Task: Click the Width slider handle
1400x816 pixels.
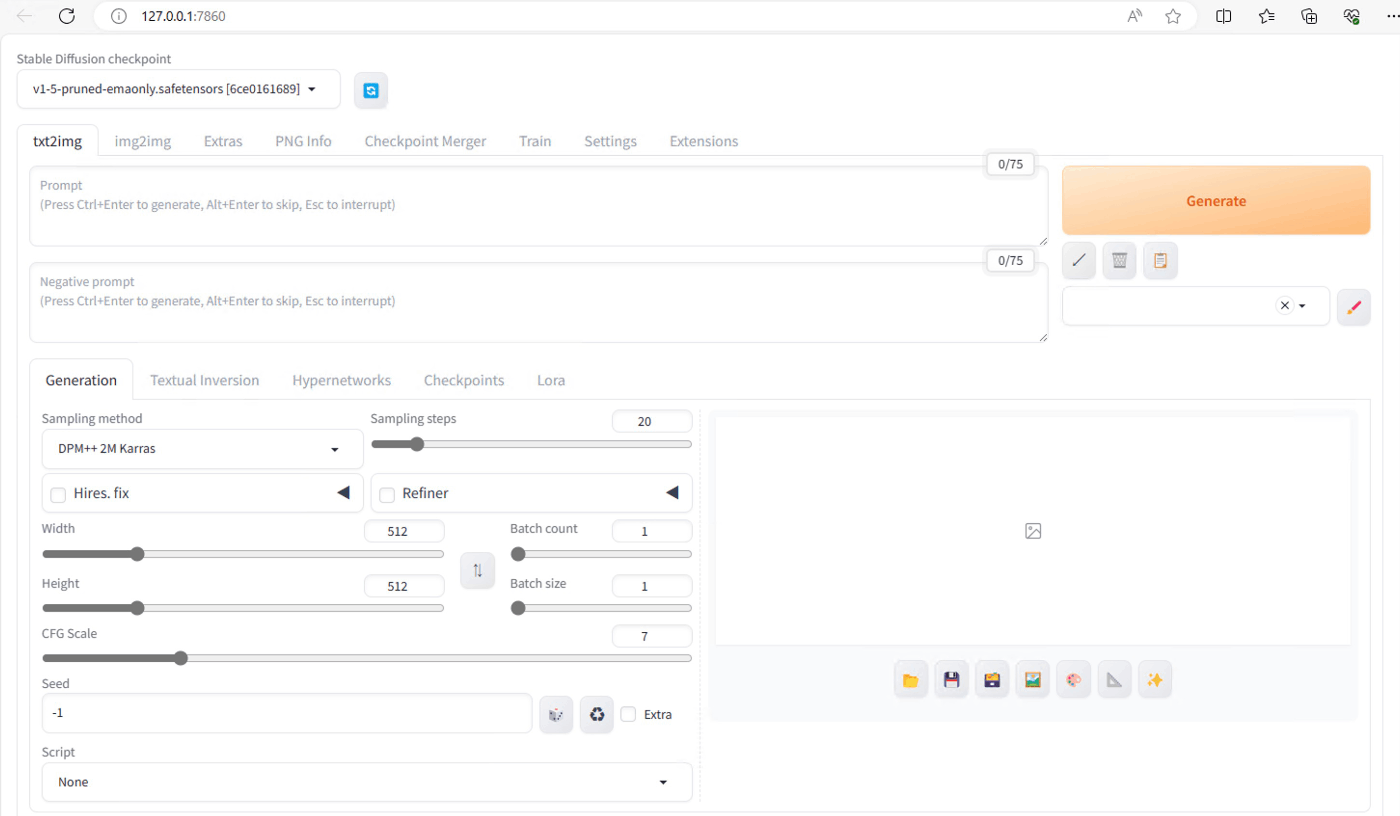Action: pyautogui.click(x=138, y=554)
